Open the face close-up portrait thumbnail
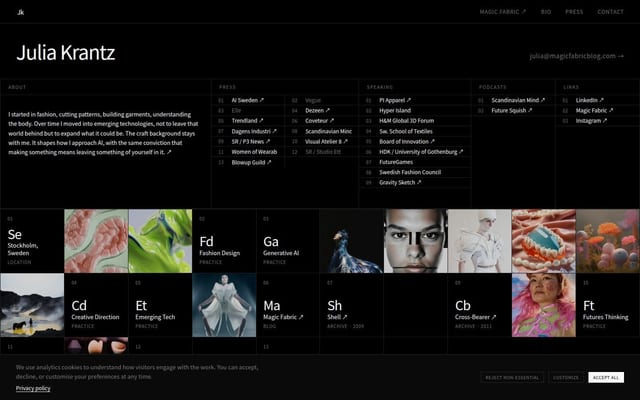Viewport: 640px width, 400px height. (x=416, y=241)
